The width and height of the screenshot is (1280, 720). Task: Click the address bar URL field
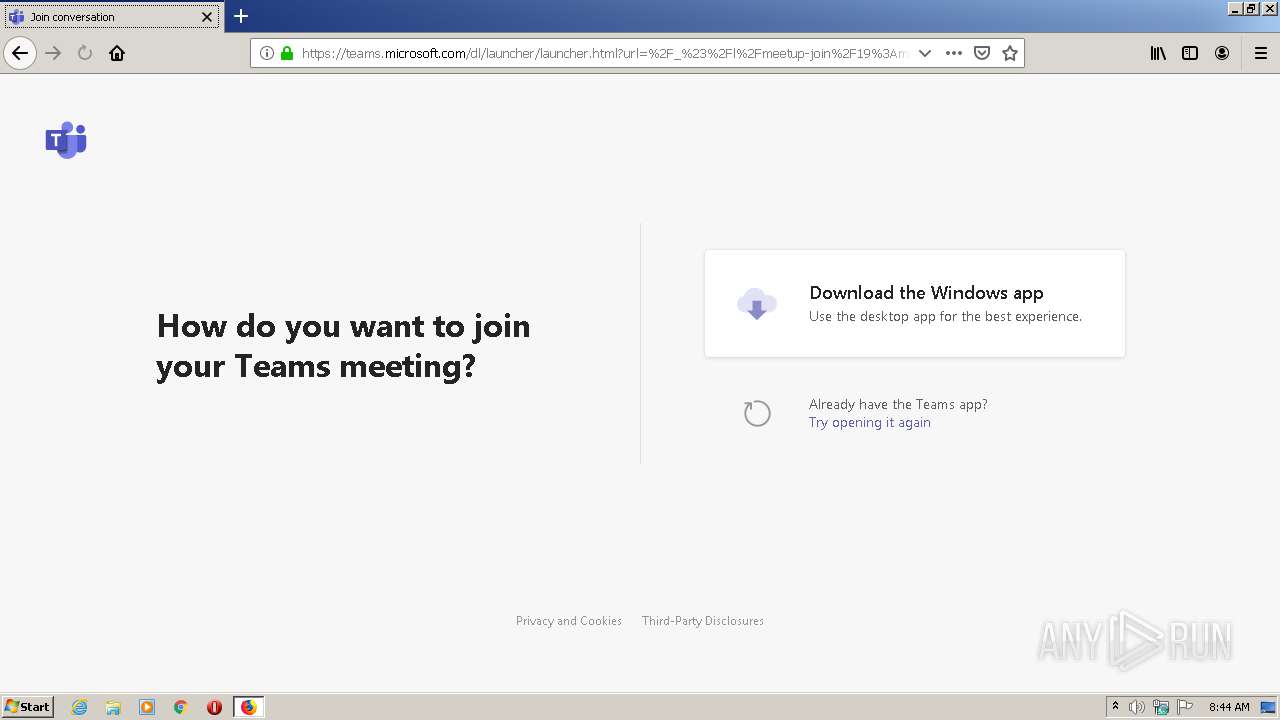[604, 53]
